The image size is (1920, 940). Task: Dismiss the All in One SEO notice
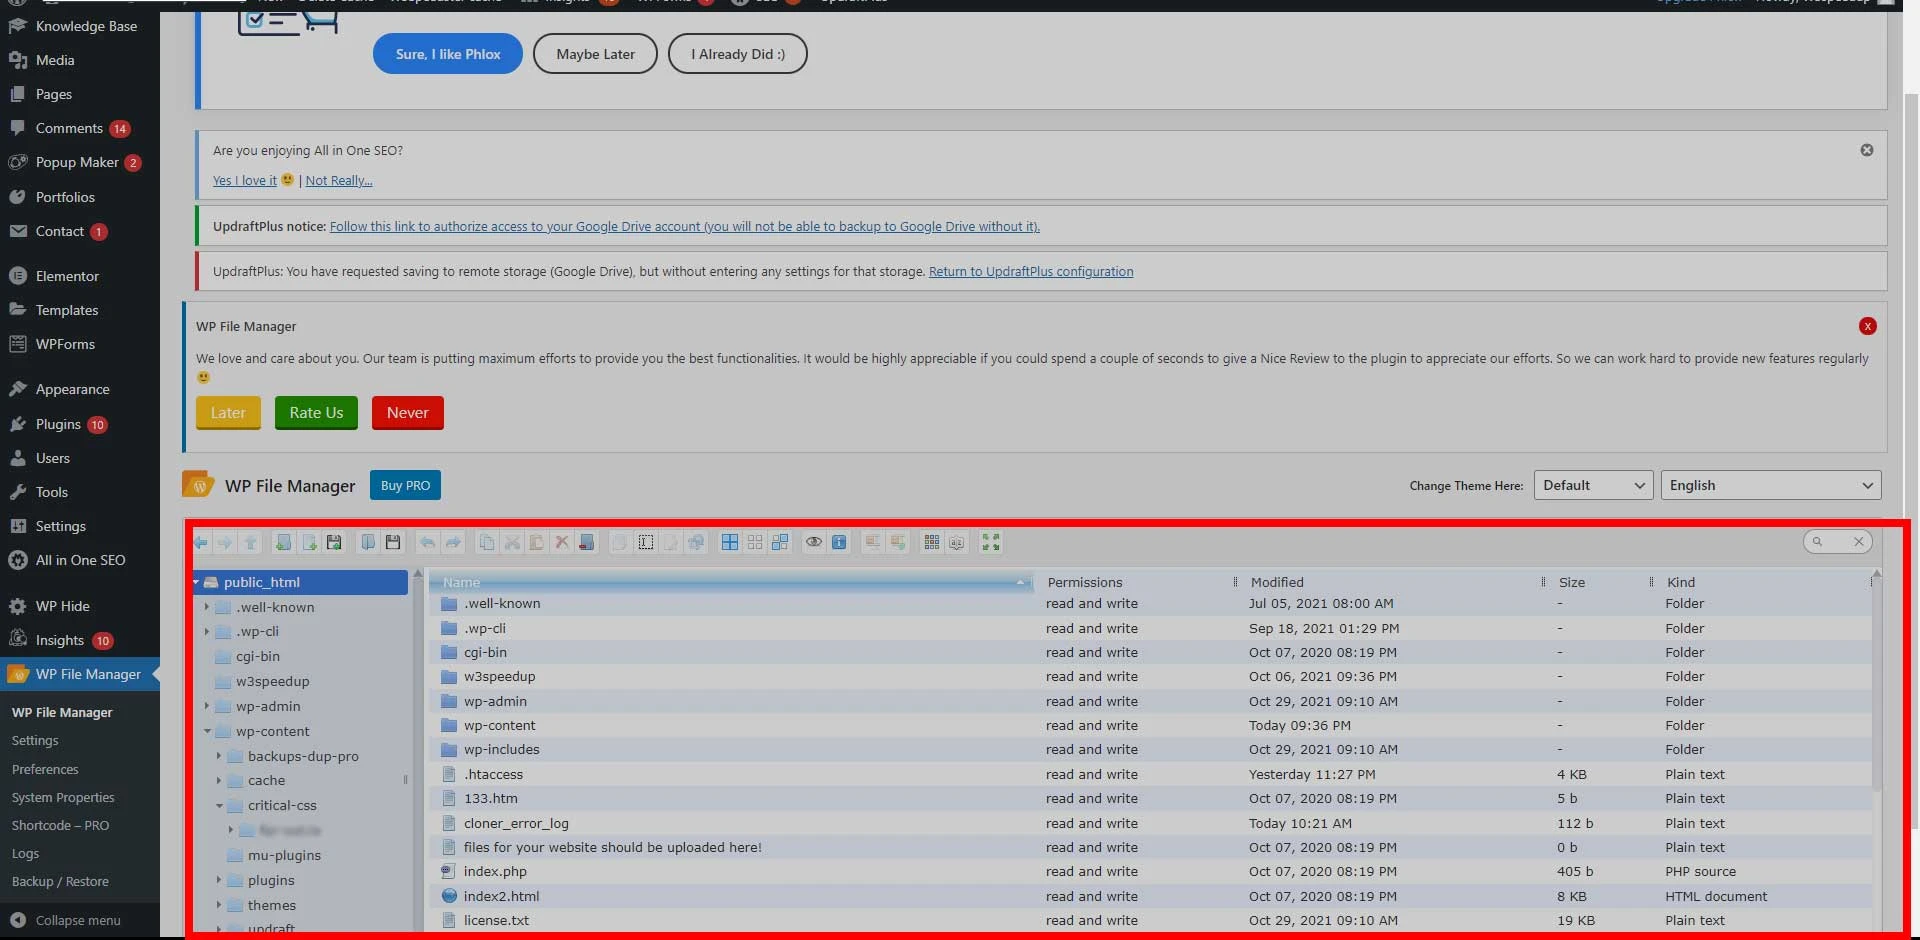tap(1866, 150)
